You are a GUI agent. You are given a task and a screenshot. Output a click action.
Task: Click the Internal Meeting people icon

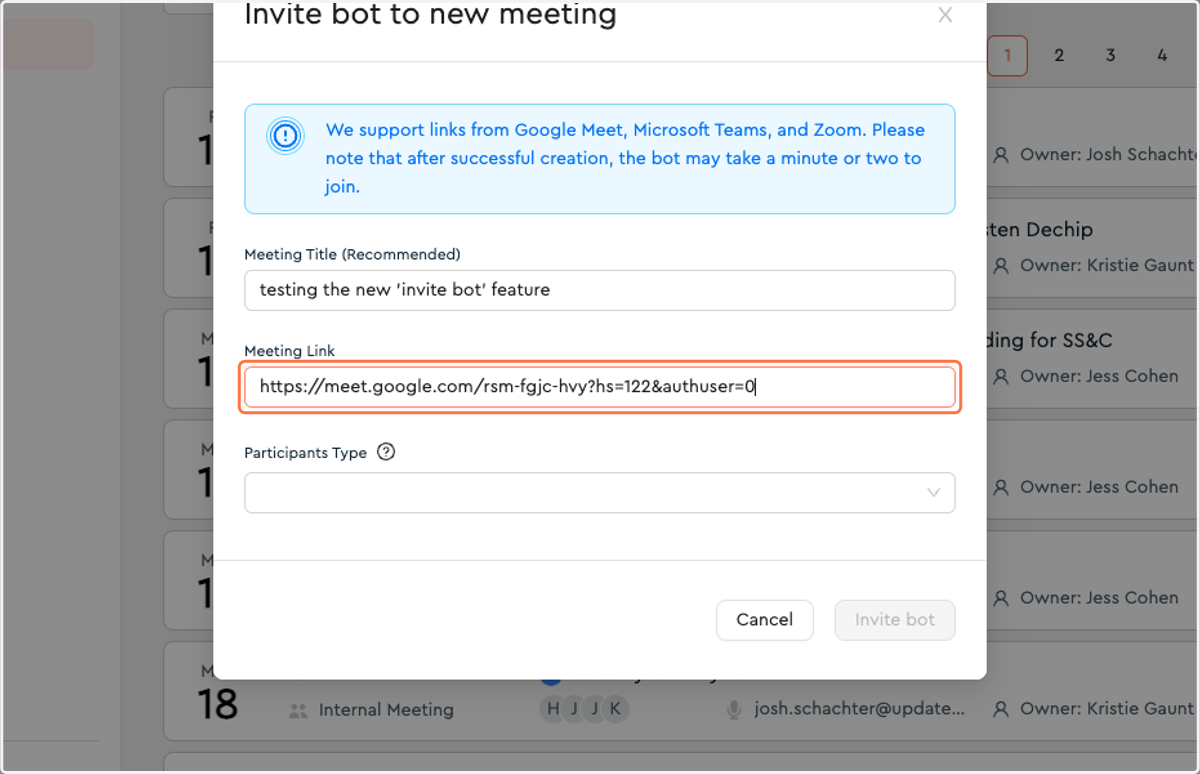click(297, 710)
